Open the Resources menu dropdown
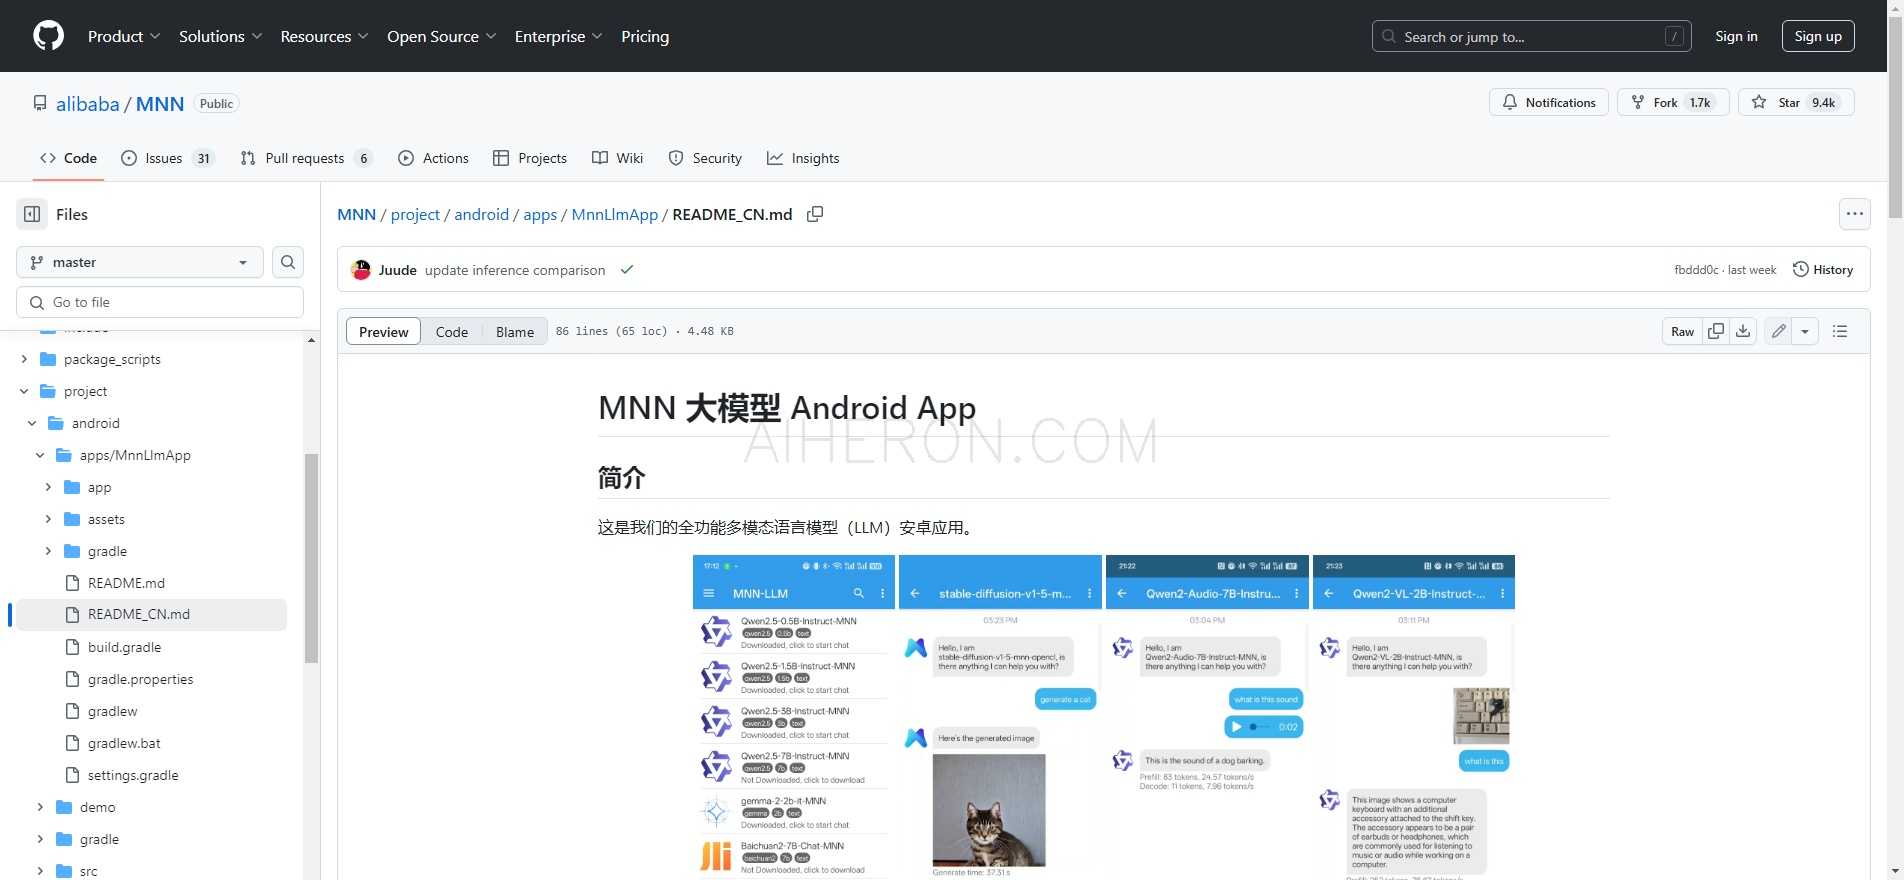The height and width of the screenshot is (880, 1904). pos(325,36)
